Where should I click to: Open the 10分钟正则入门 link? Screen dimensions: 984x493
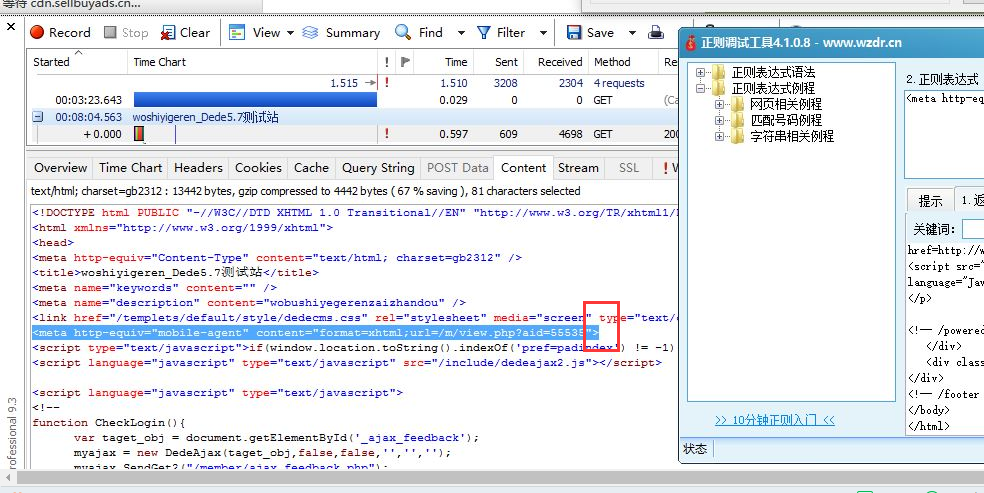tap(775, 420)
